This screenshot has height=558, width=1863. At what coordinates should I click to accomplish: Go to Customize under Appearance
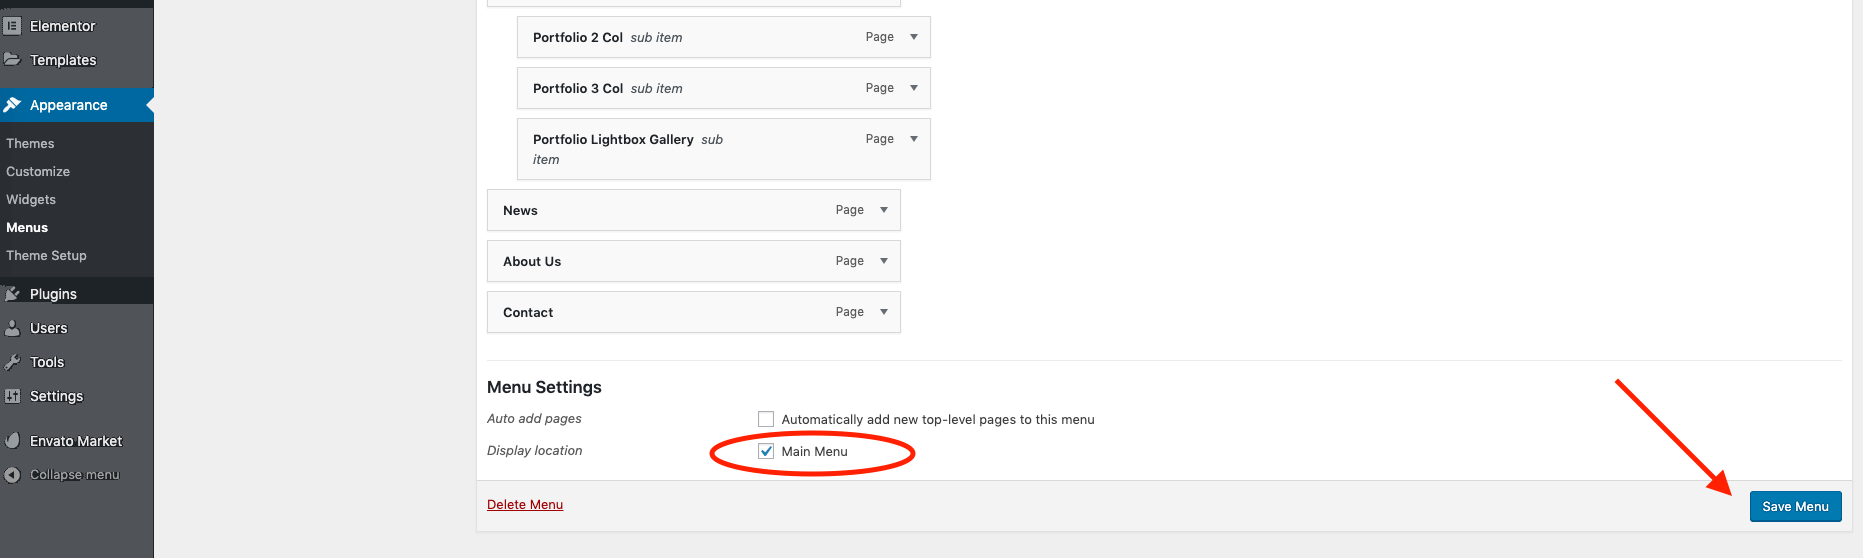coord(38,172)
